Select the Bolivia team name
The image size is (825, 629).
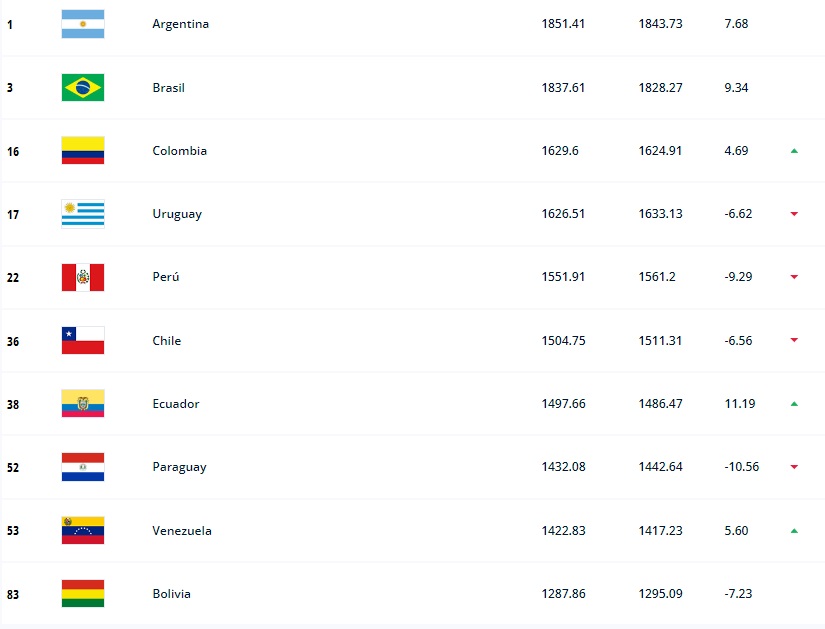click(x=172, y=594)
